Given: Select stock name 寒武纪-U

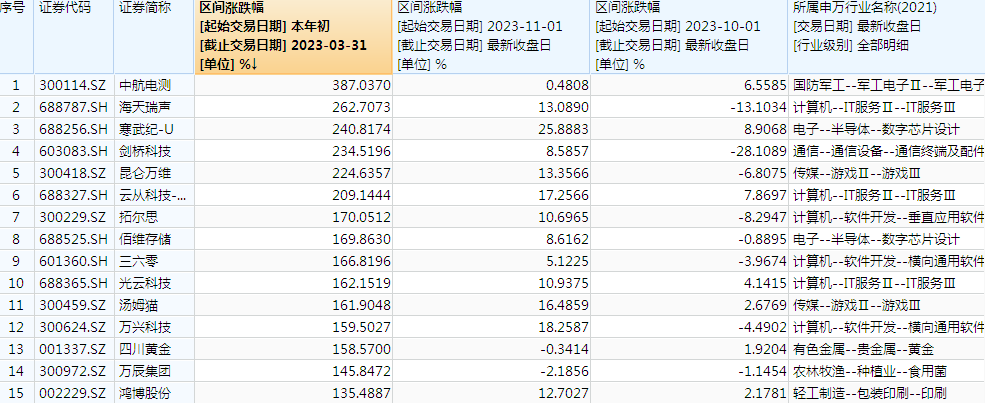Looking at the screenshot, I should click(146, 130).
